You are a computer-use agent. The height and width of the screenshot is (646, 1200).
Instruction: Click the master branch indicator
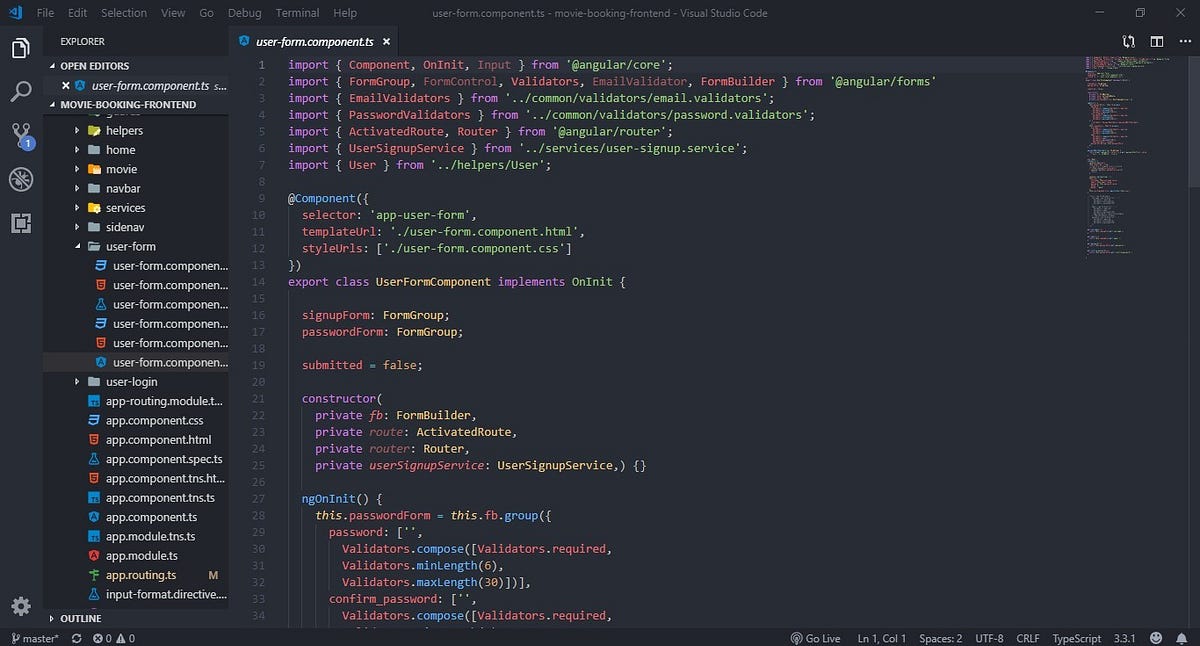36,638
